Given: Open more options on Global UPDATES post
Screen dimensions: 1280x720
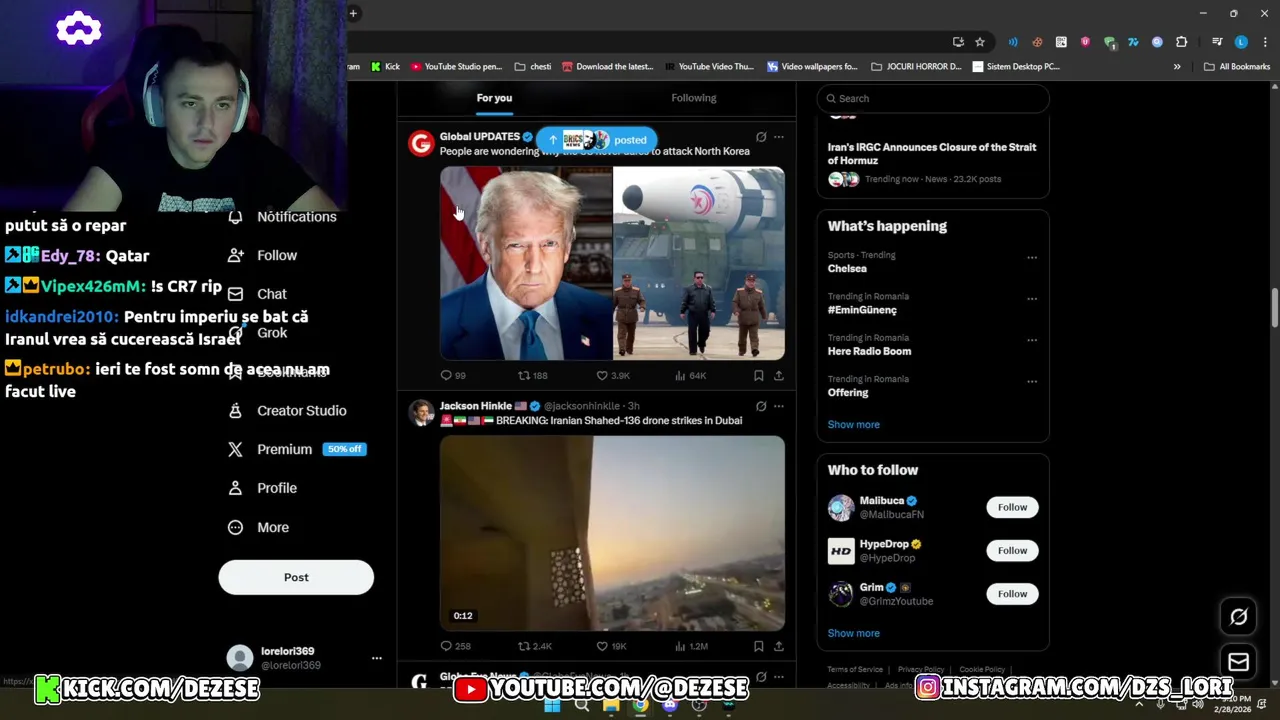Looking at the screenshot, I should click(779, 137).
